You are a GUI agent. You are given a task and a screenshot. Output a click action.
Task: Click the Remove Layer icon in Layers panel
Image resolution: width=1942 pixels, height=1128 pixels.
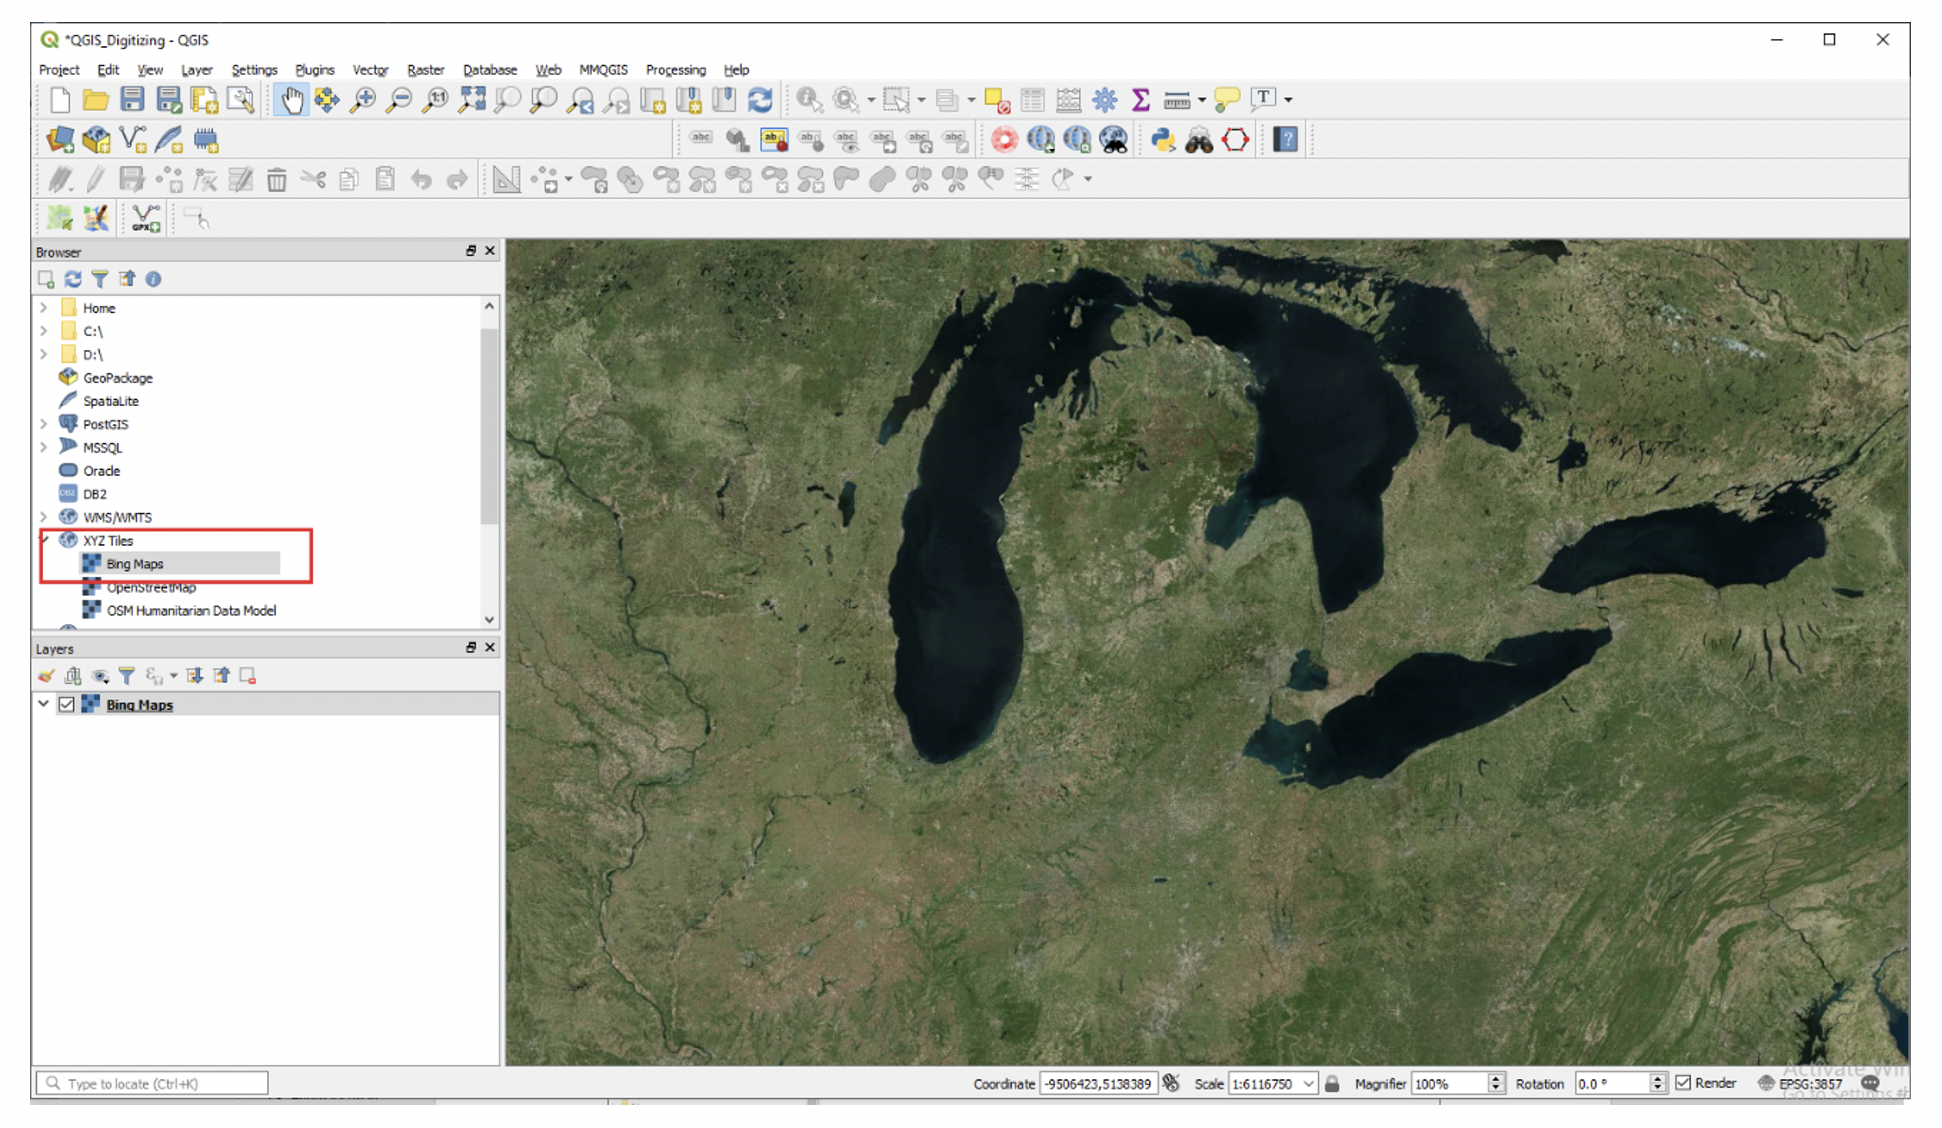click(248, 676)
